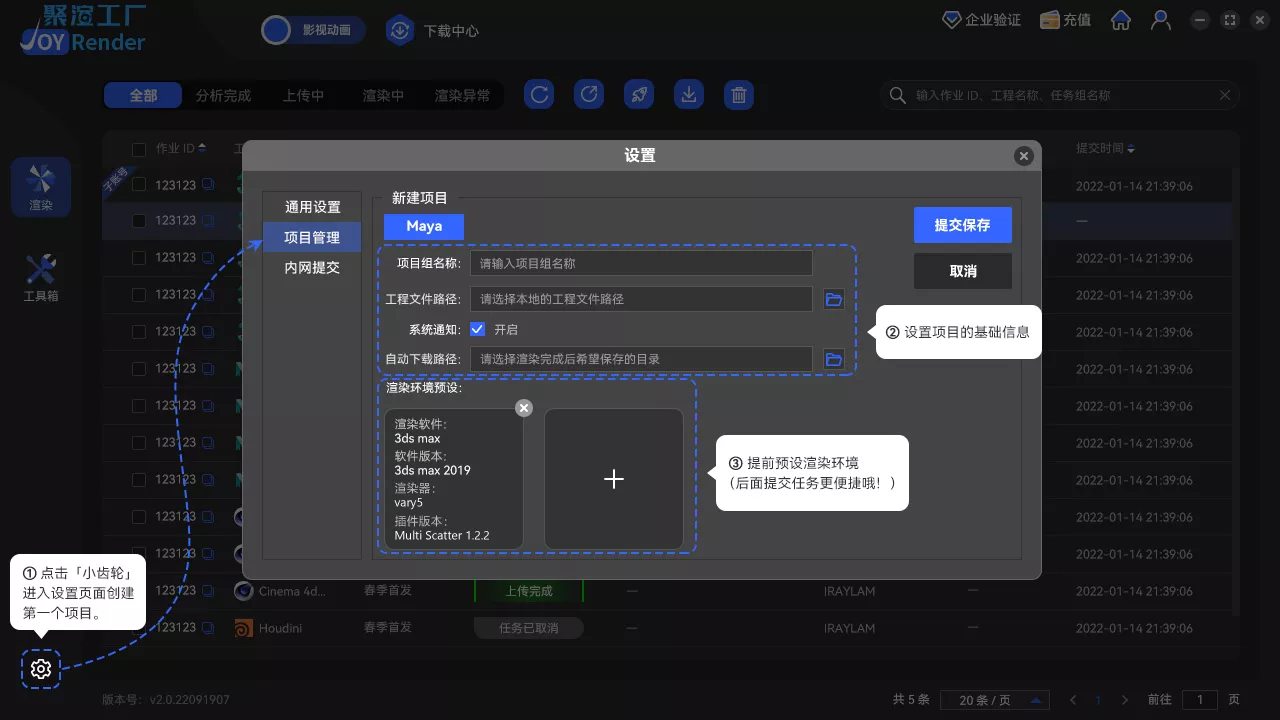This screenshot has height=720, width=1280.
Task: Click the Houdini software icon
Action: pos(243,628)
